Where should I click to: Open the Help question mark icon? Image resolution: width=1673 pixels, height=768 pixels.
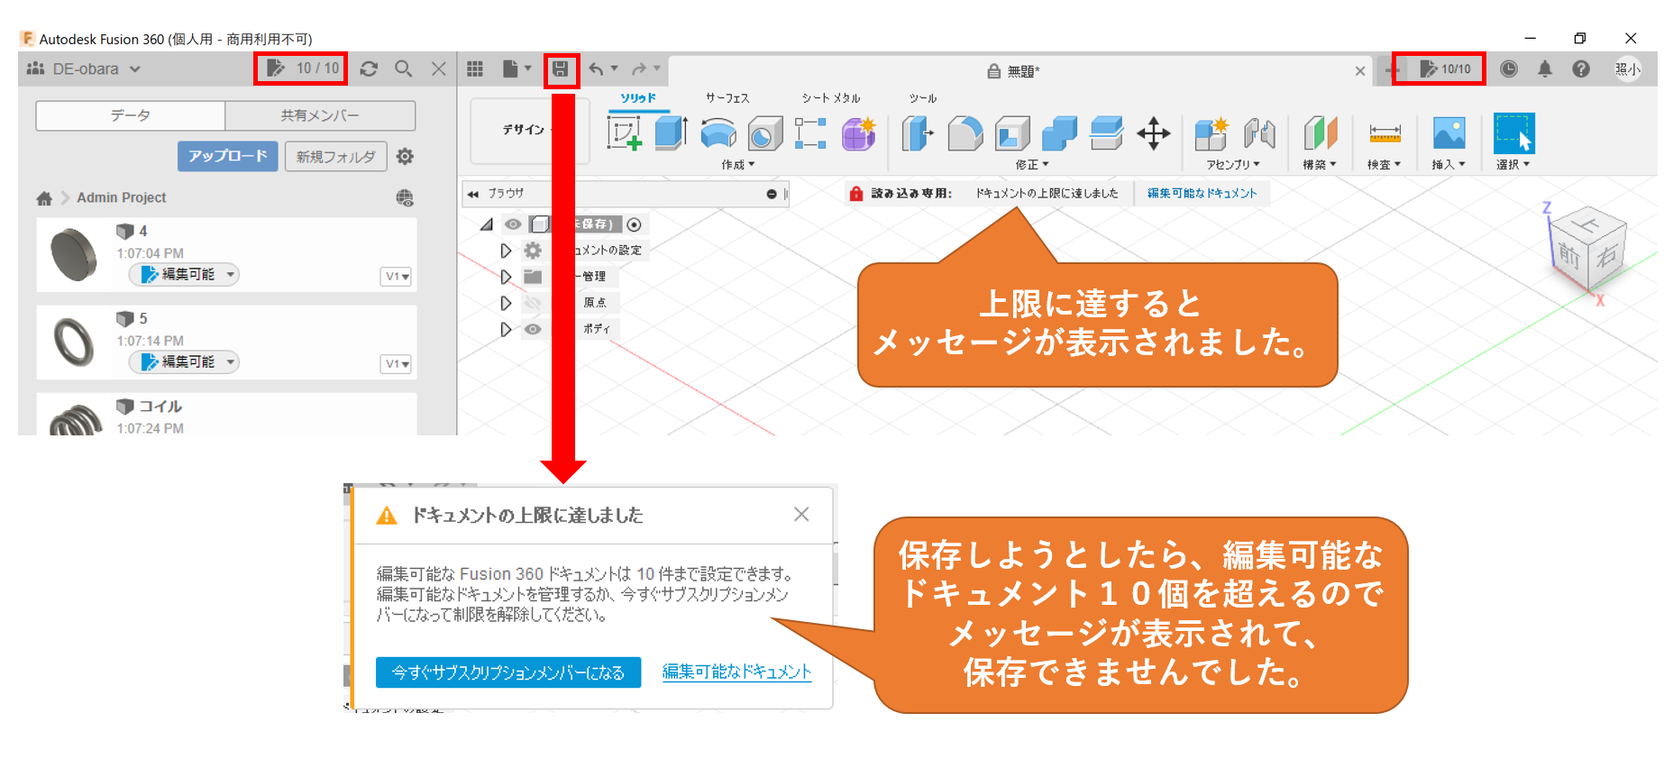tap(1581, 69)
